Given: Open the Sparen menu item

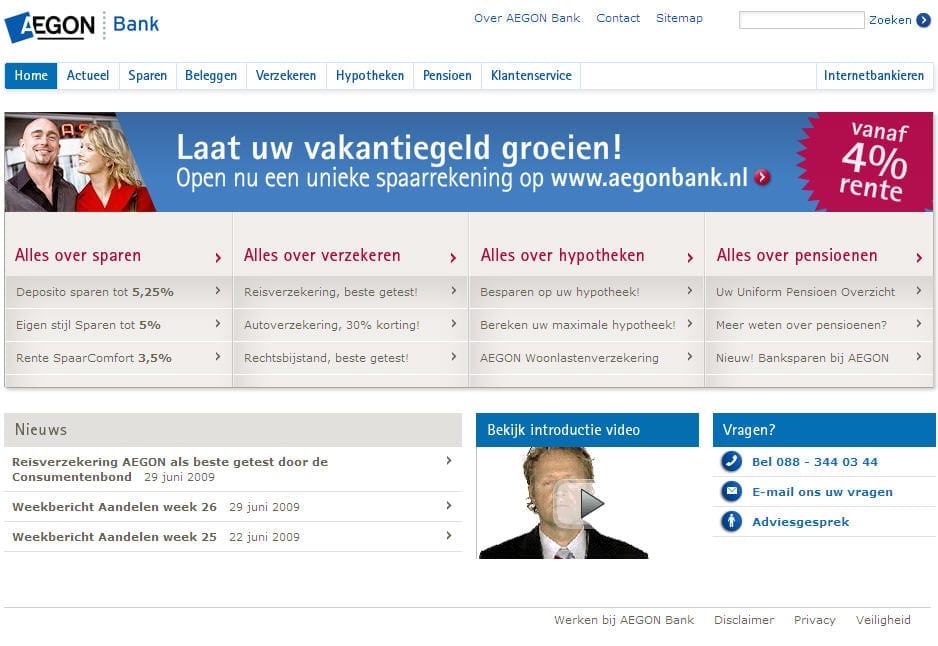Looking at the screenshot, I should 147,75.
